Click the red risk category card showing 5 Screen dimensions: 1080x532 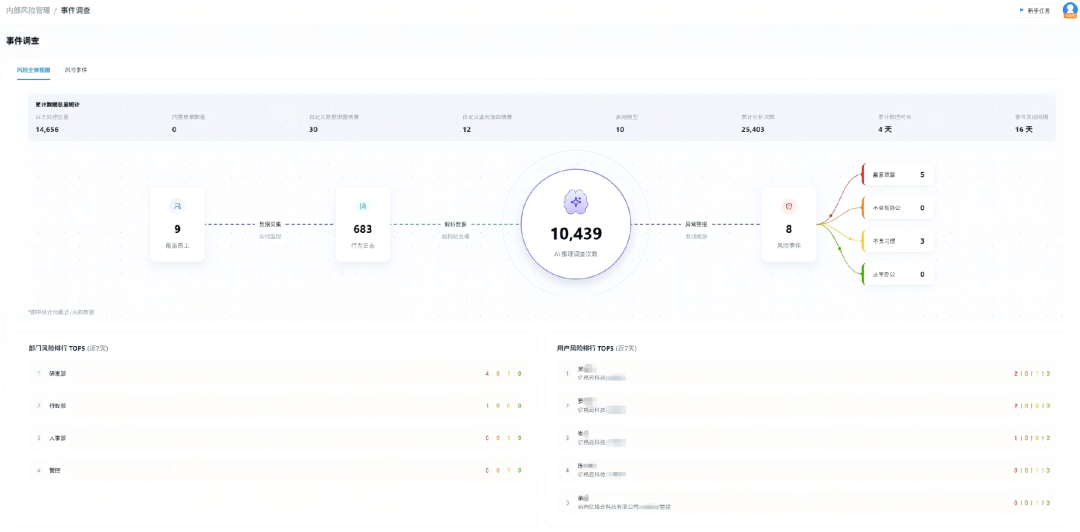898,174
